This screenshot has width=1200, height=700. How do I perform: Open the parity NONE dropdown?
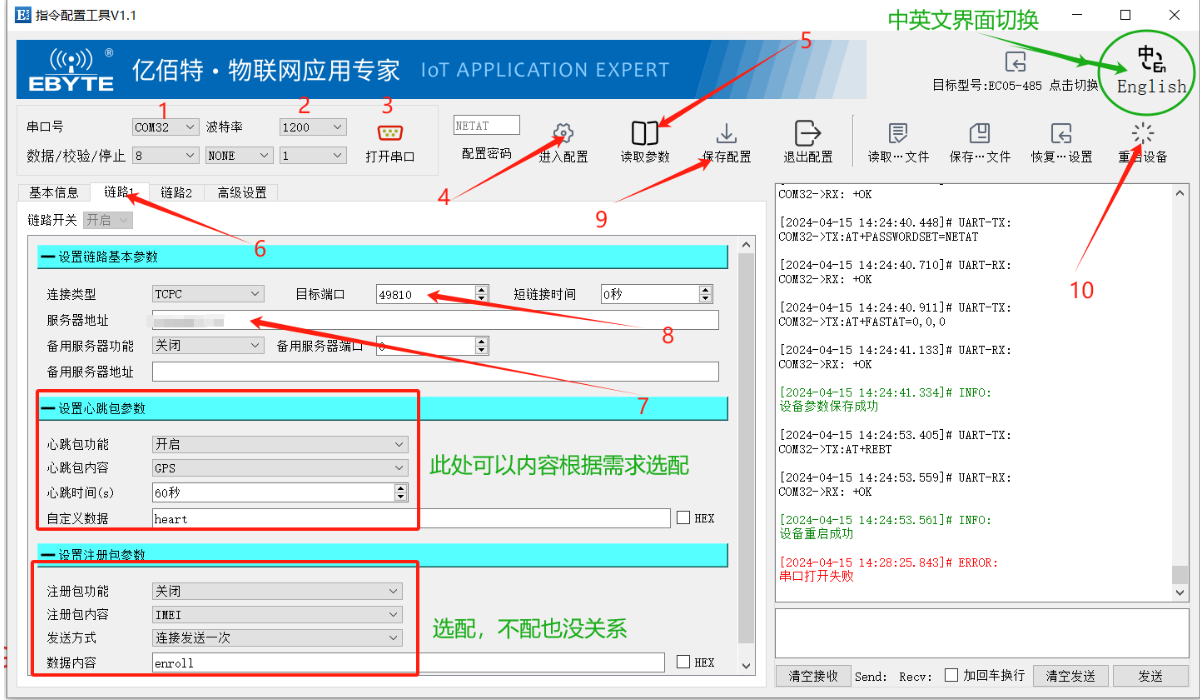pos(239,155)
